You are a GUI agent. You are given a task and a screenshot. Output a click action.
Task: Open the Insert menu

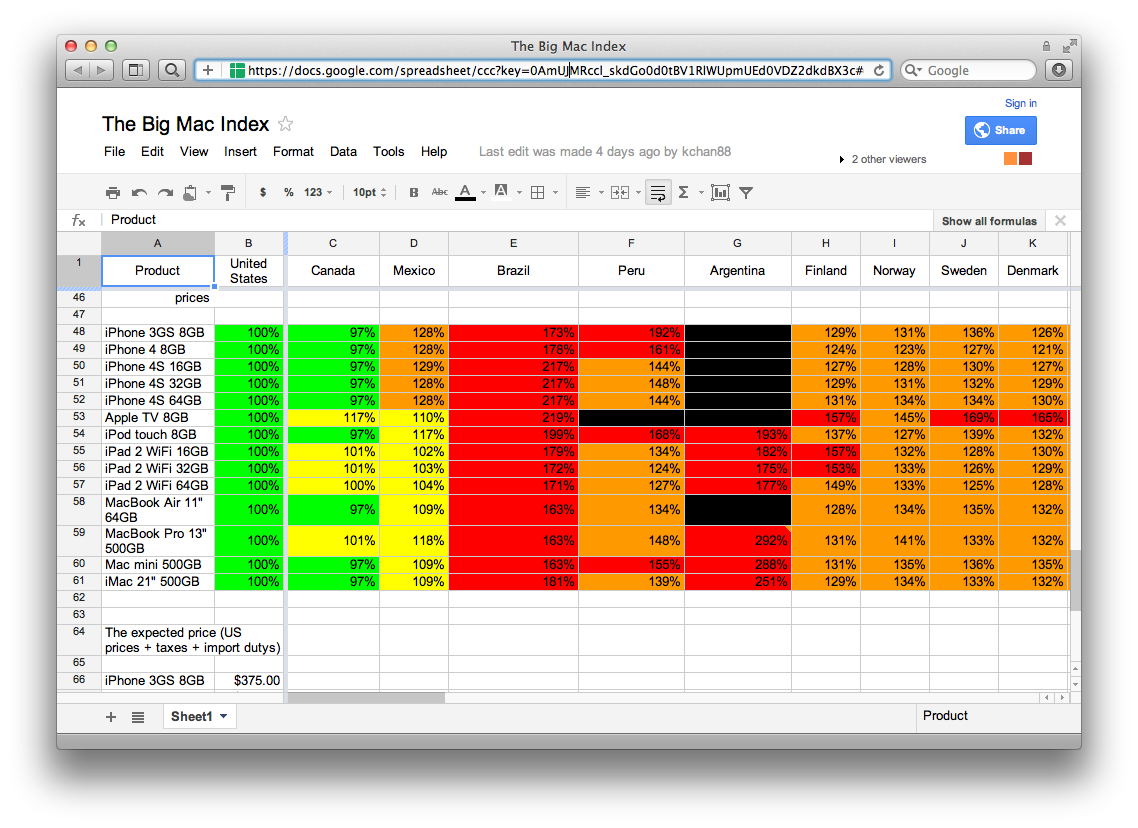(x=240, y=152)
